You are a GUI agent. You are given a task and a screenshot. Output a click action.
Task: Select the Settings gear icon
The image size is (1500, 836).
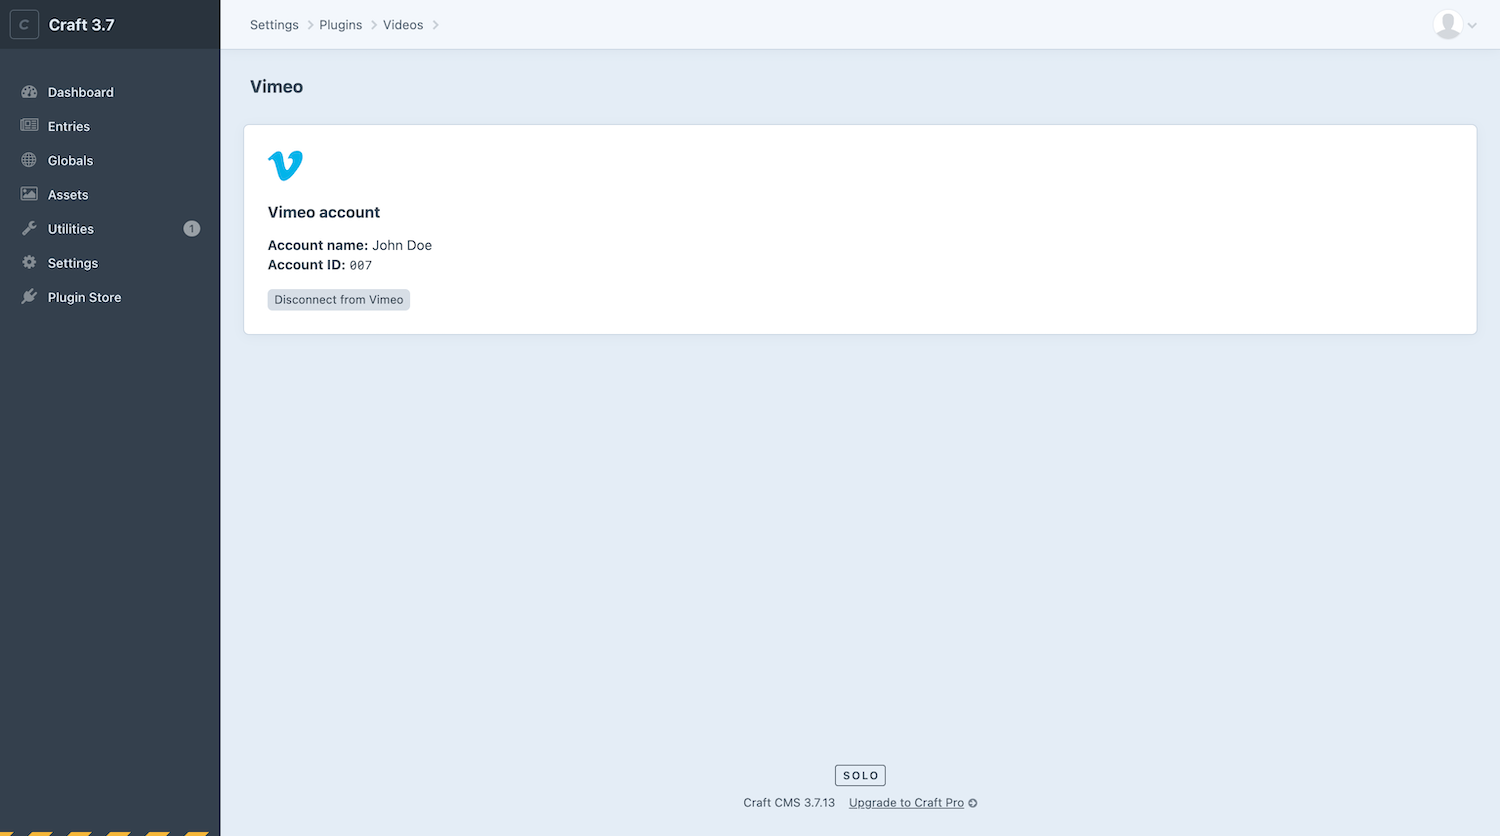point(30,262)
